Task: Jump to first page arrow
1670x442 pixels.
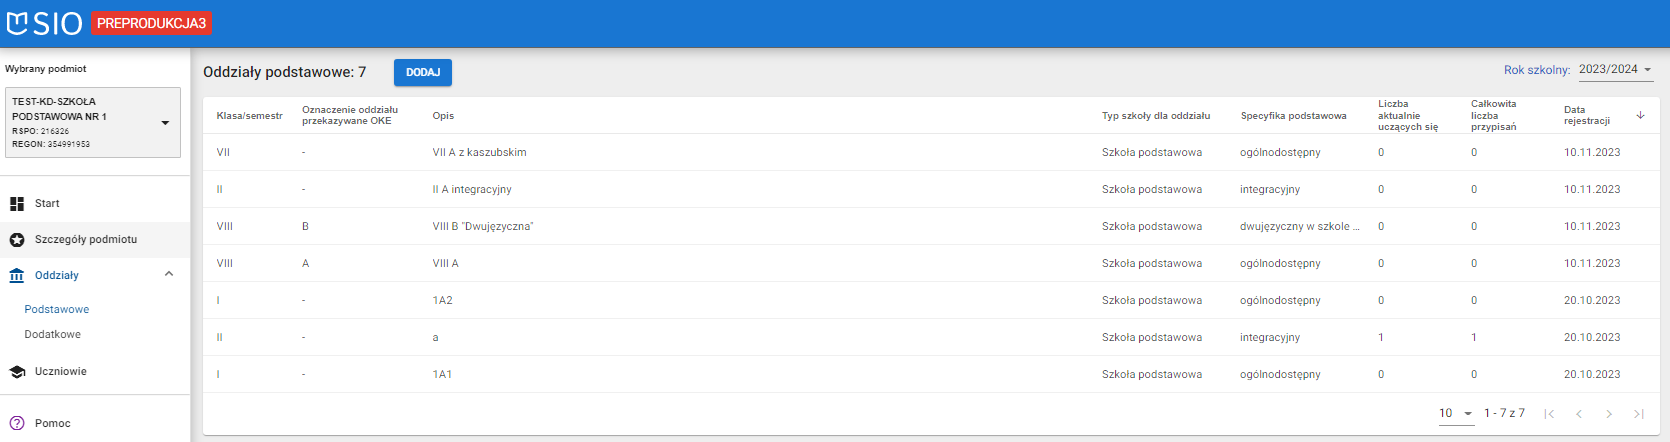Action: click(1549, 414)
